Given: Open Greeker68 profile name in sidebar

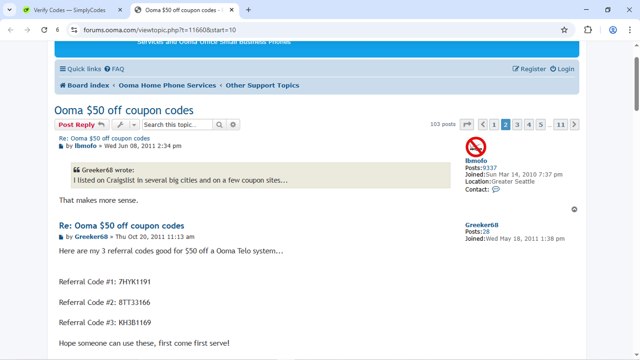Looking at the screenshot, I should click(x=482, y=225).
